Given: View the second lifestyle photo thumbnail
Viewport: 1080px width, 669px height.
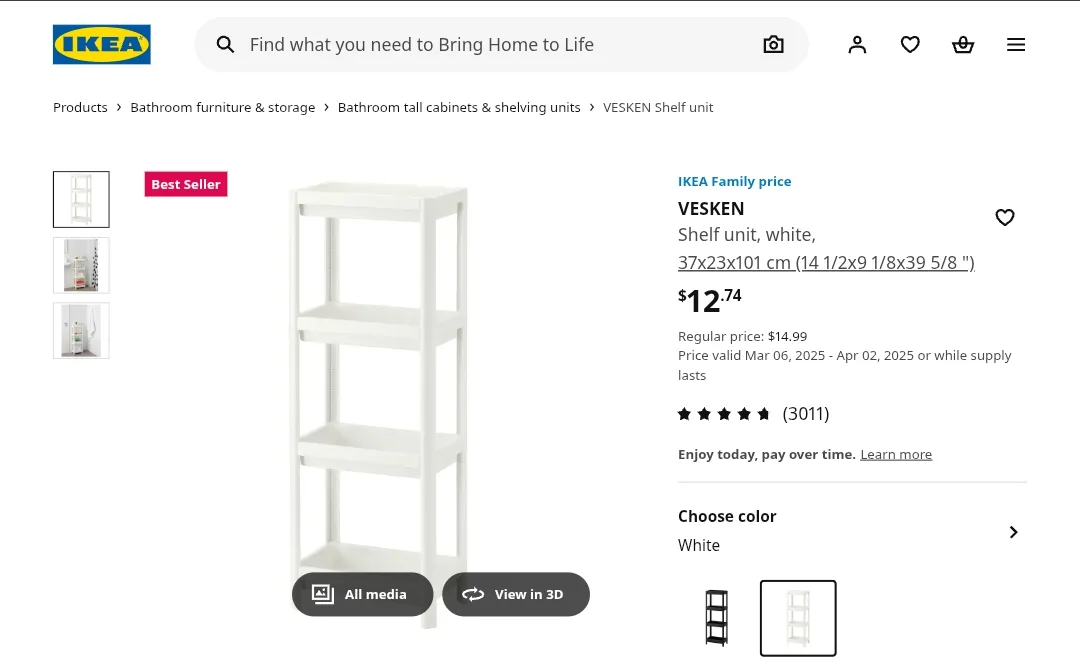Looking at the screenshot, I should tap(81, 265).
